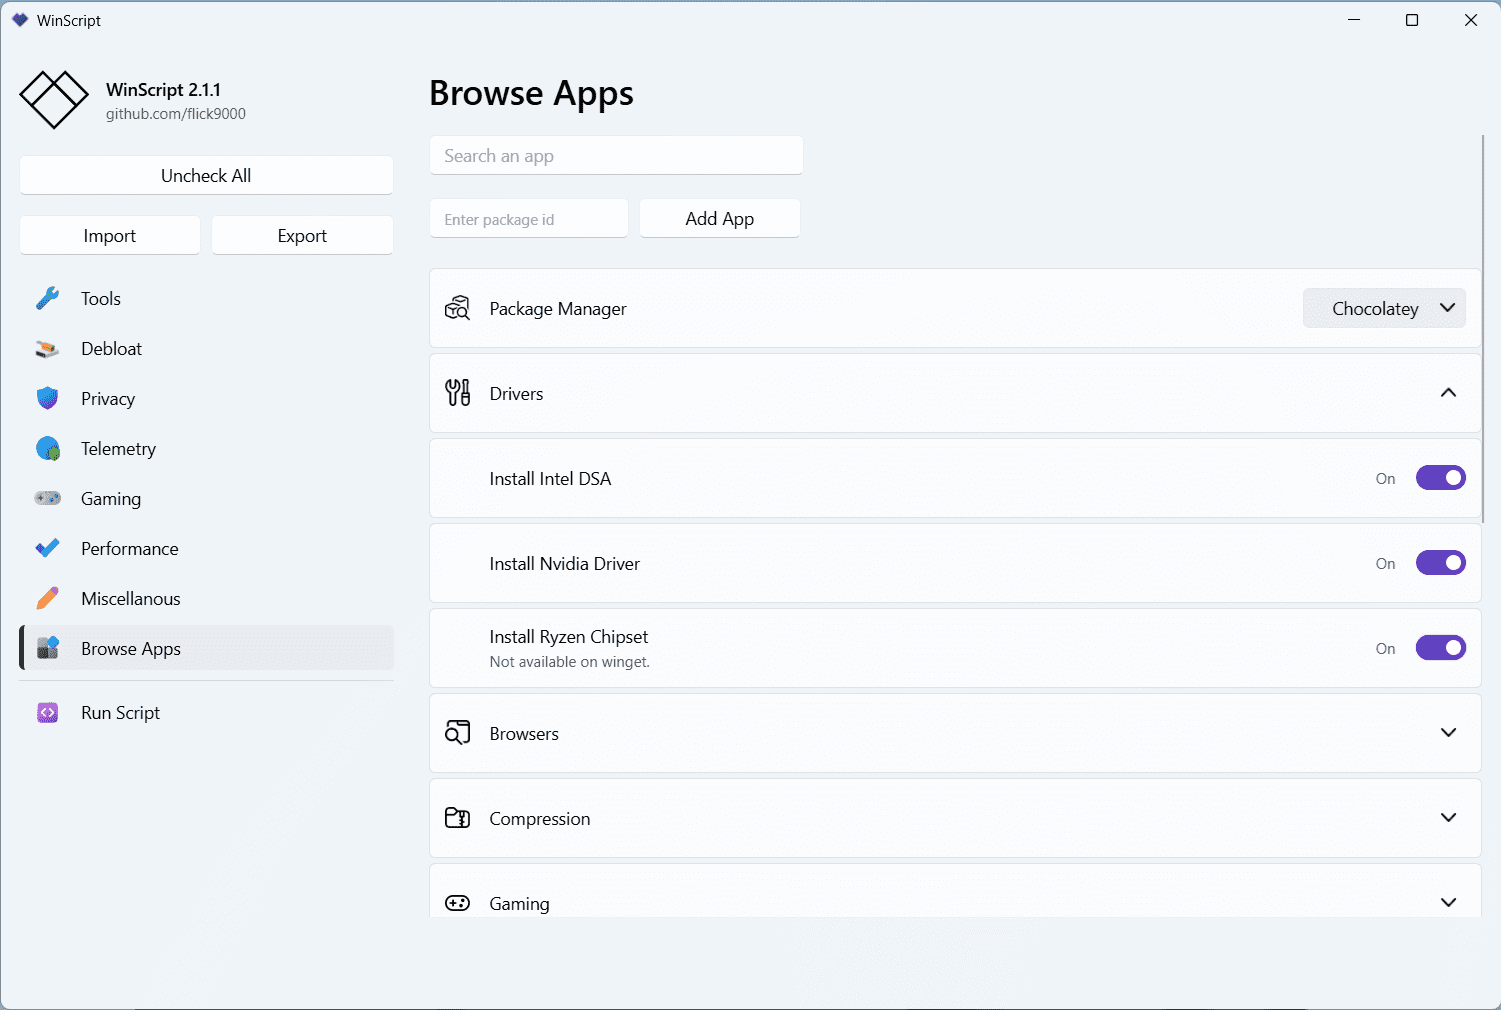Open the Chocolatey package manager dropdown
The width and height of the screenshot is (1501, 1010).
click(1384, 309)
